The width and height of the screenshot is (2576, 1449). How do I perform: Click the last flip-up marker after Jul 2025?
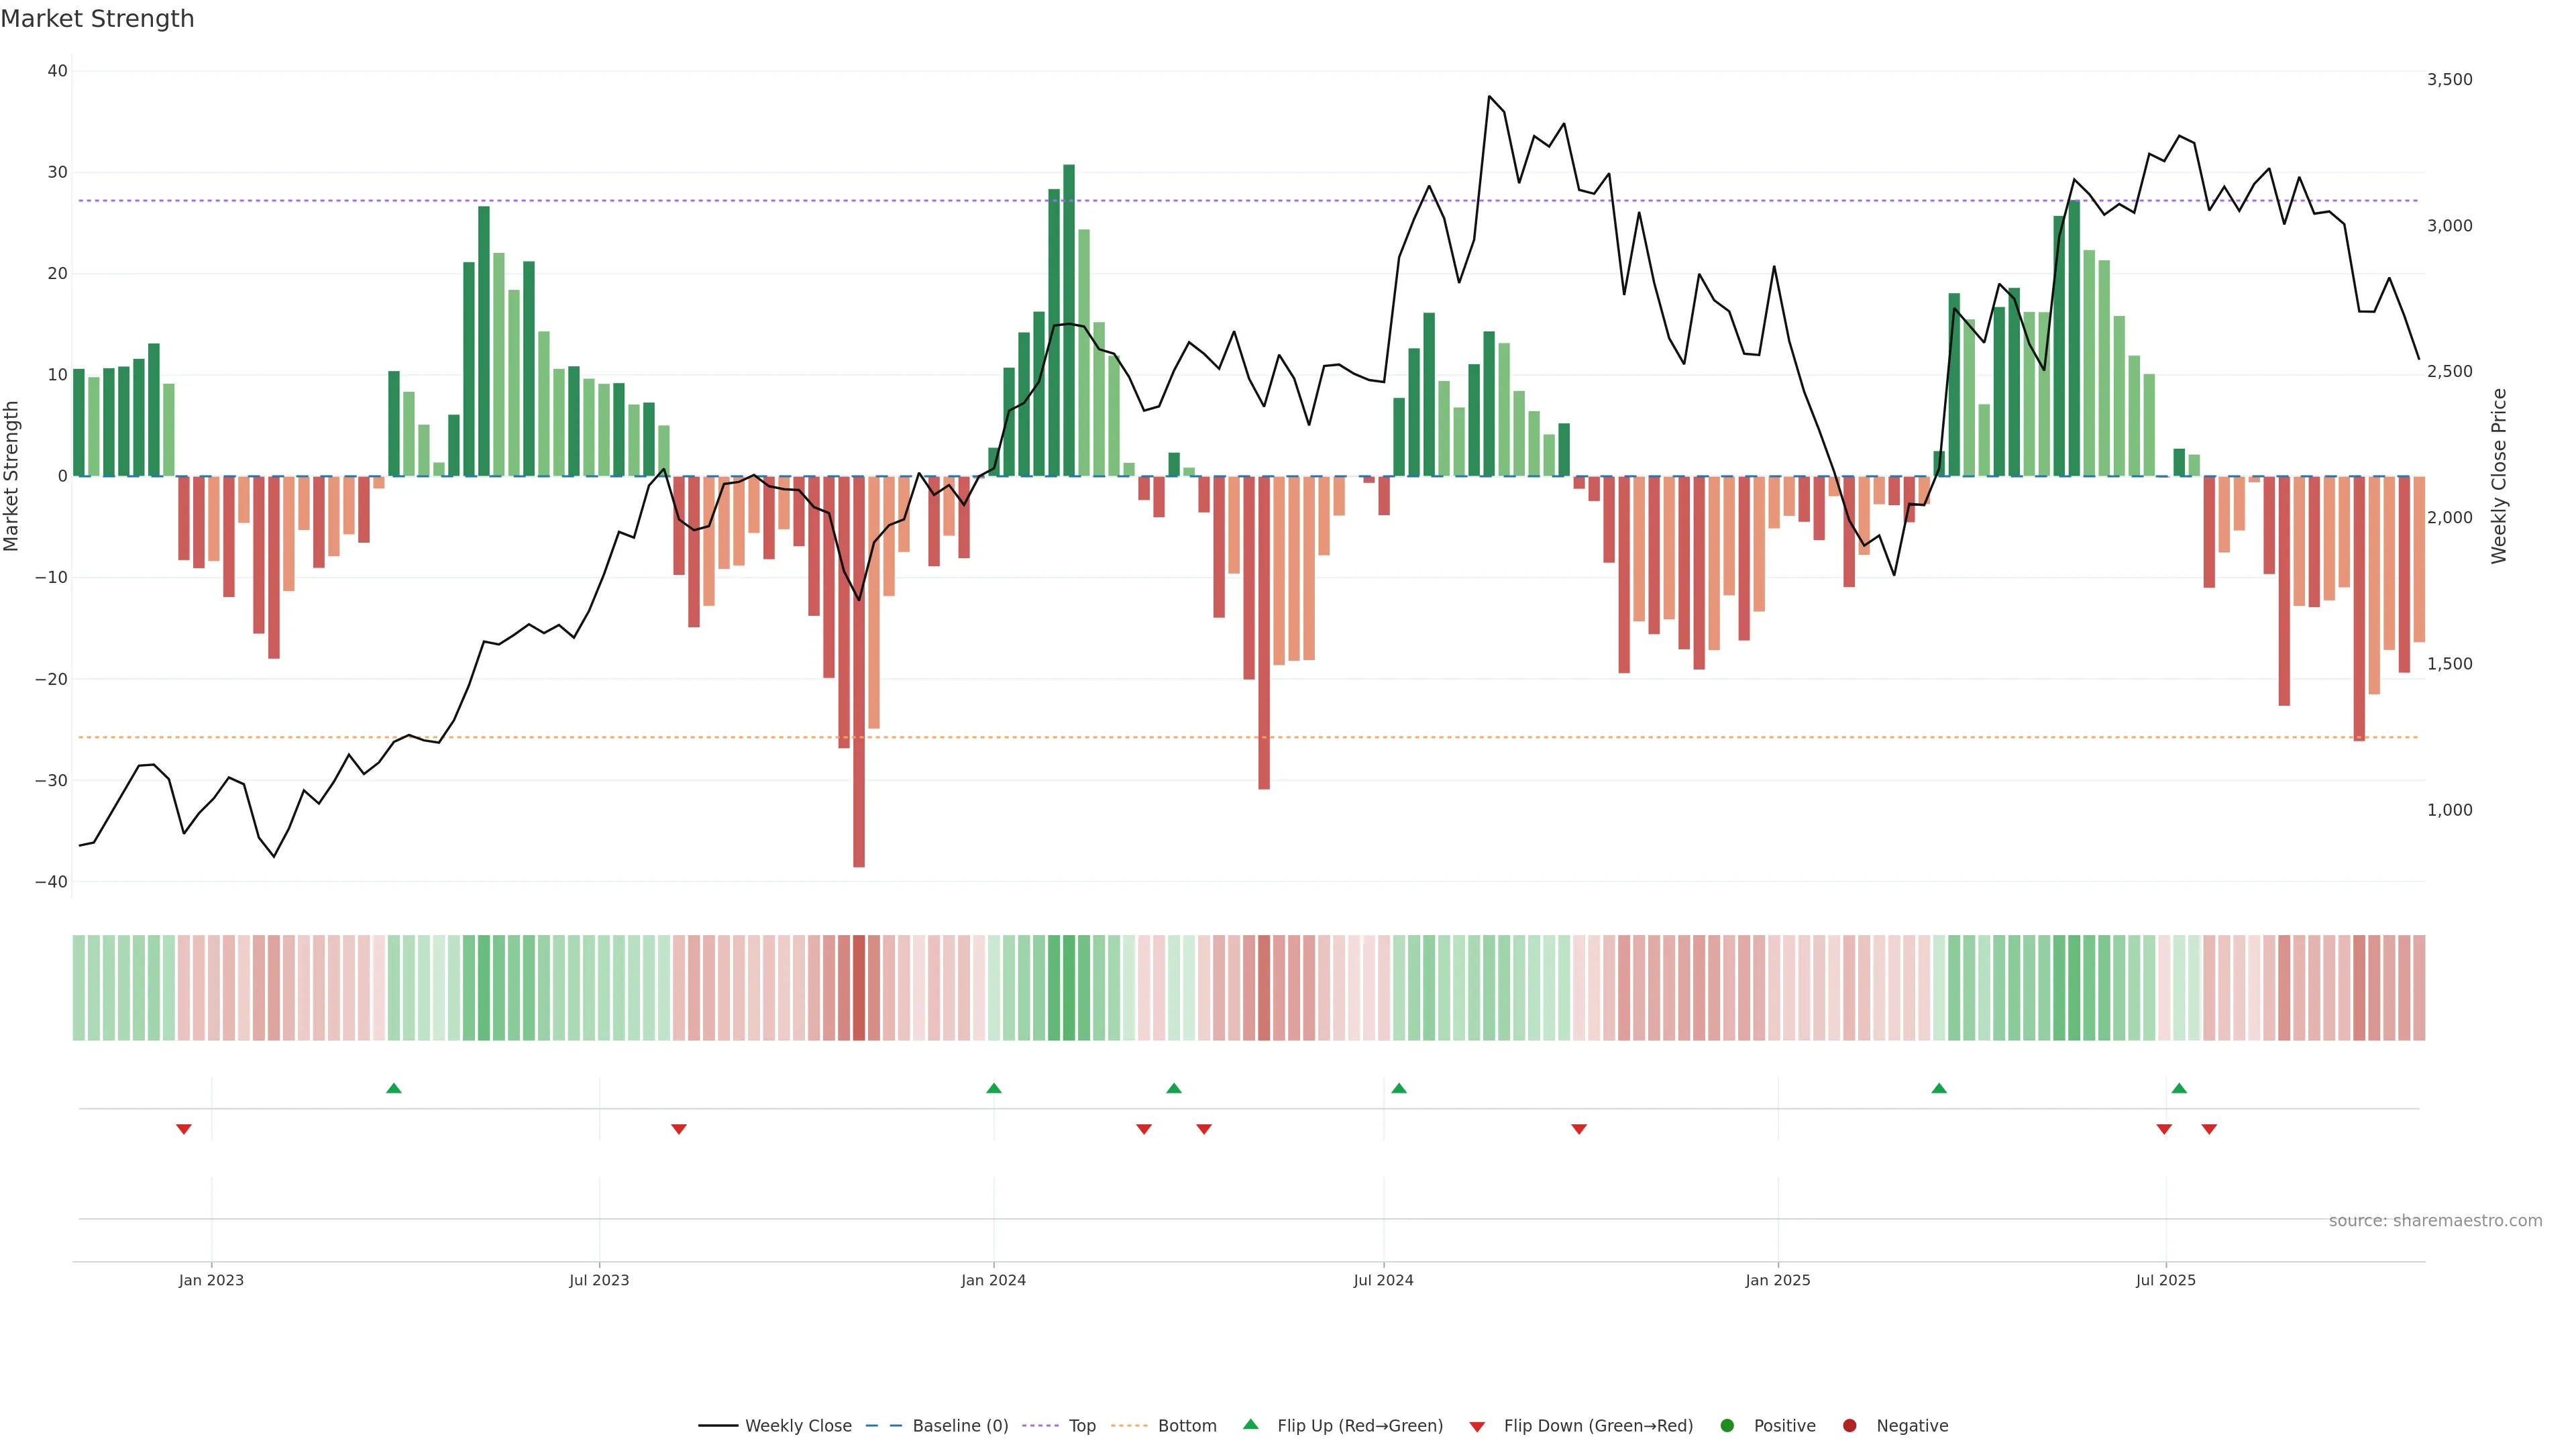pos(2179,1088)
